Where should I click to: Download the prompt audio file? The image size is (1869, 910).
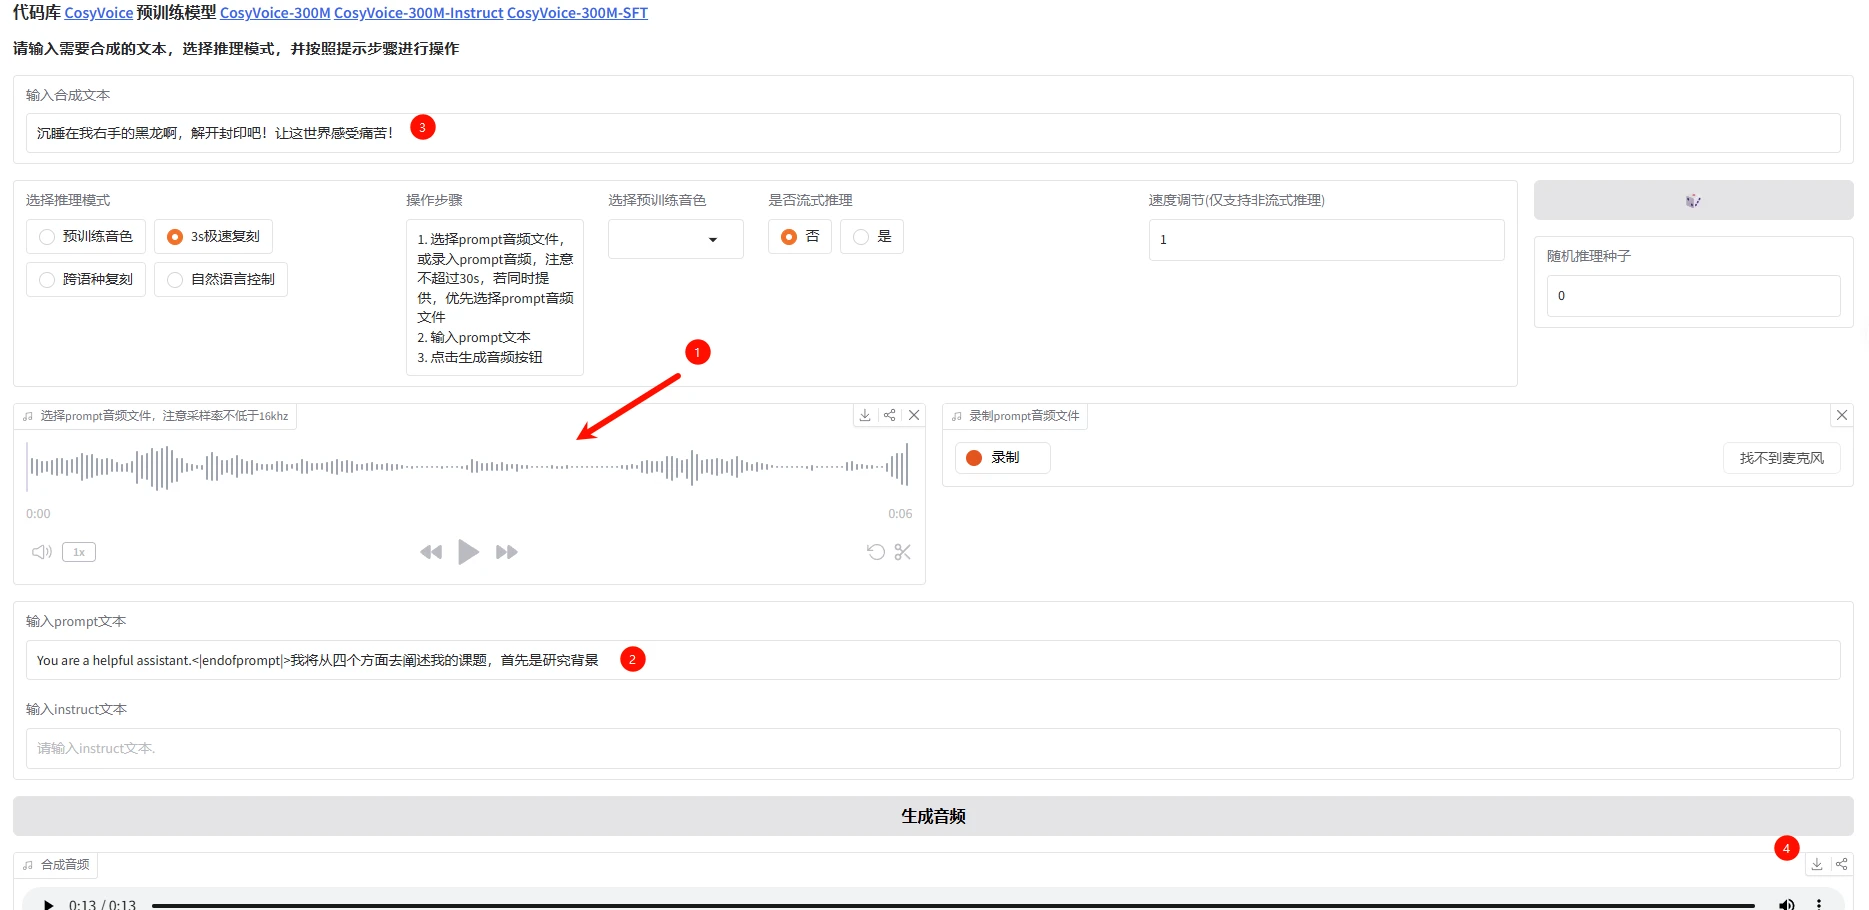(865, 415)
